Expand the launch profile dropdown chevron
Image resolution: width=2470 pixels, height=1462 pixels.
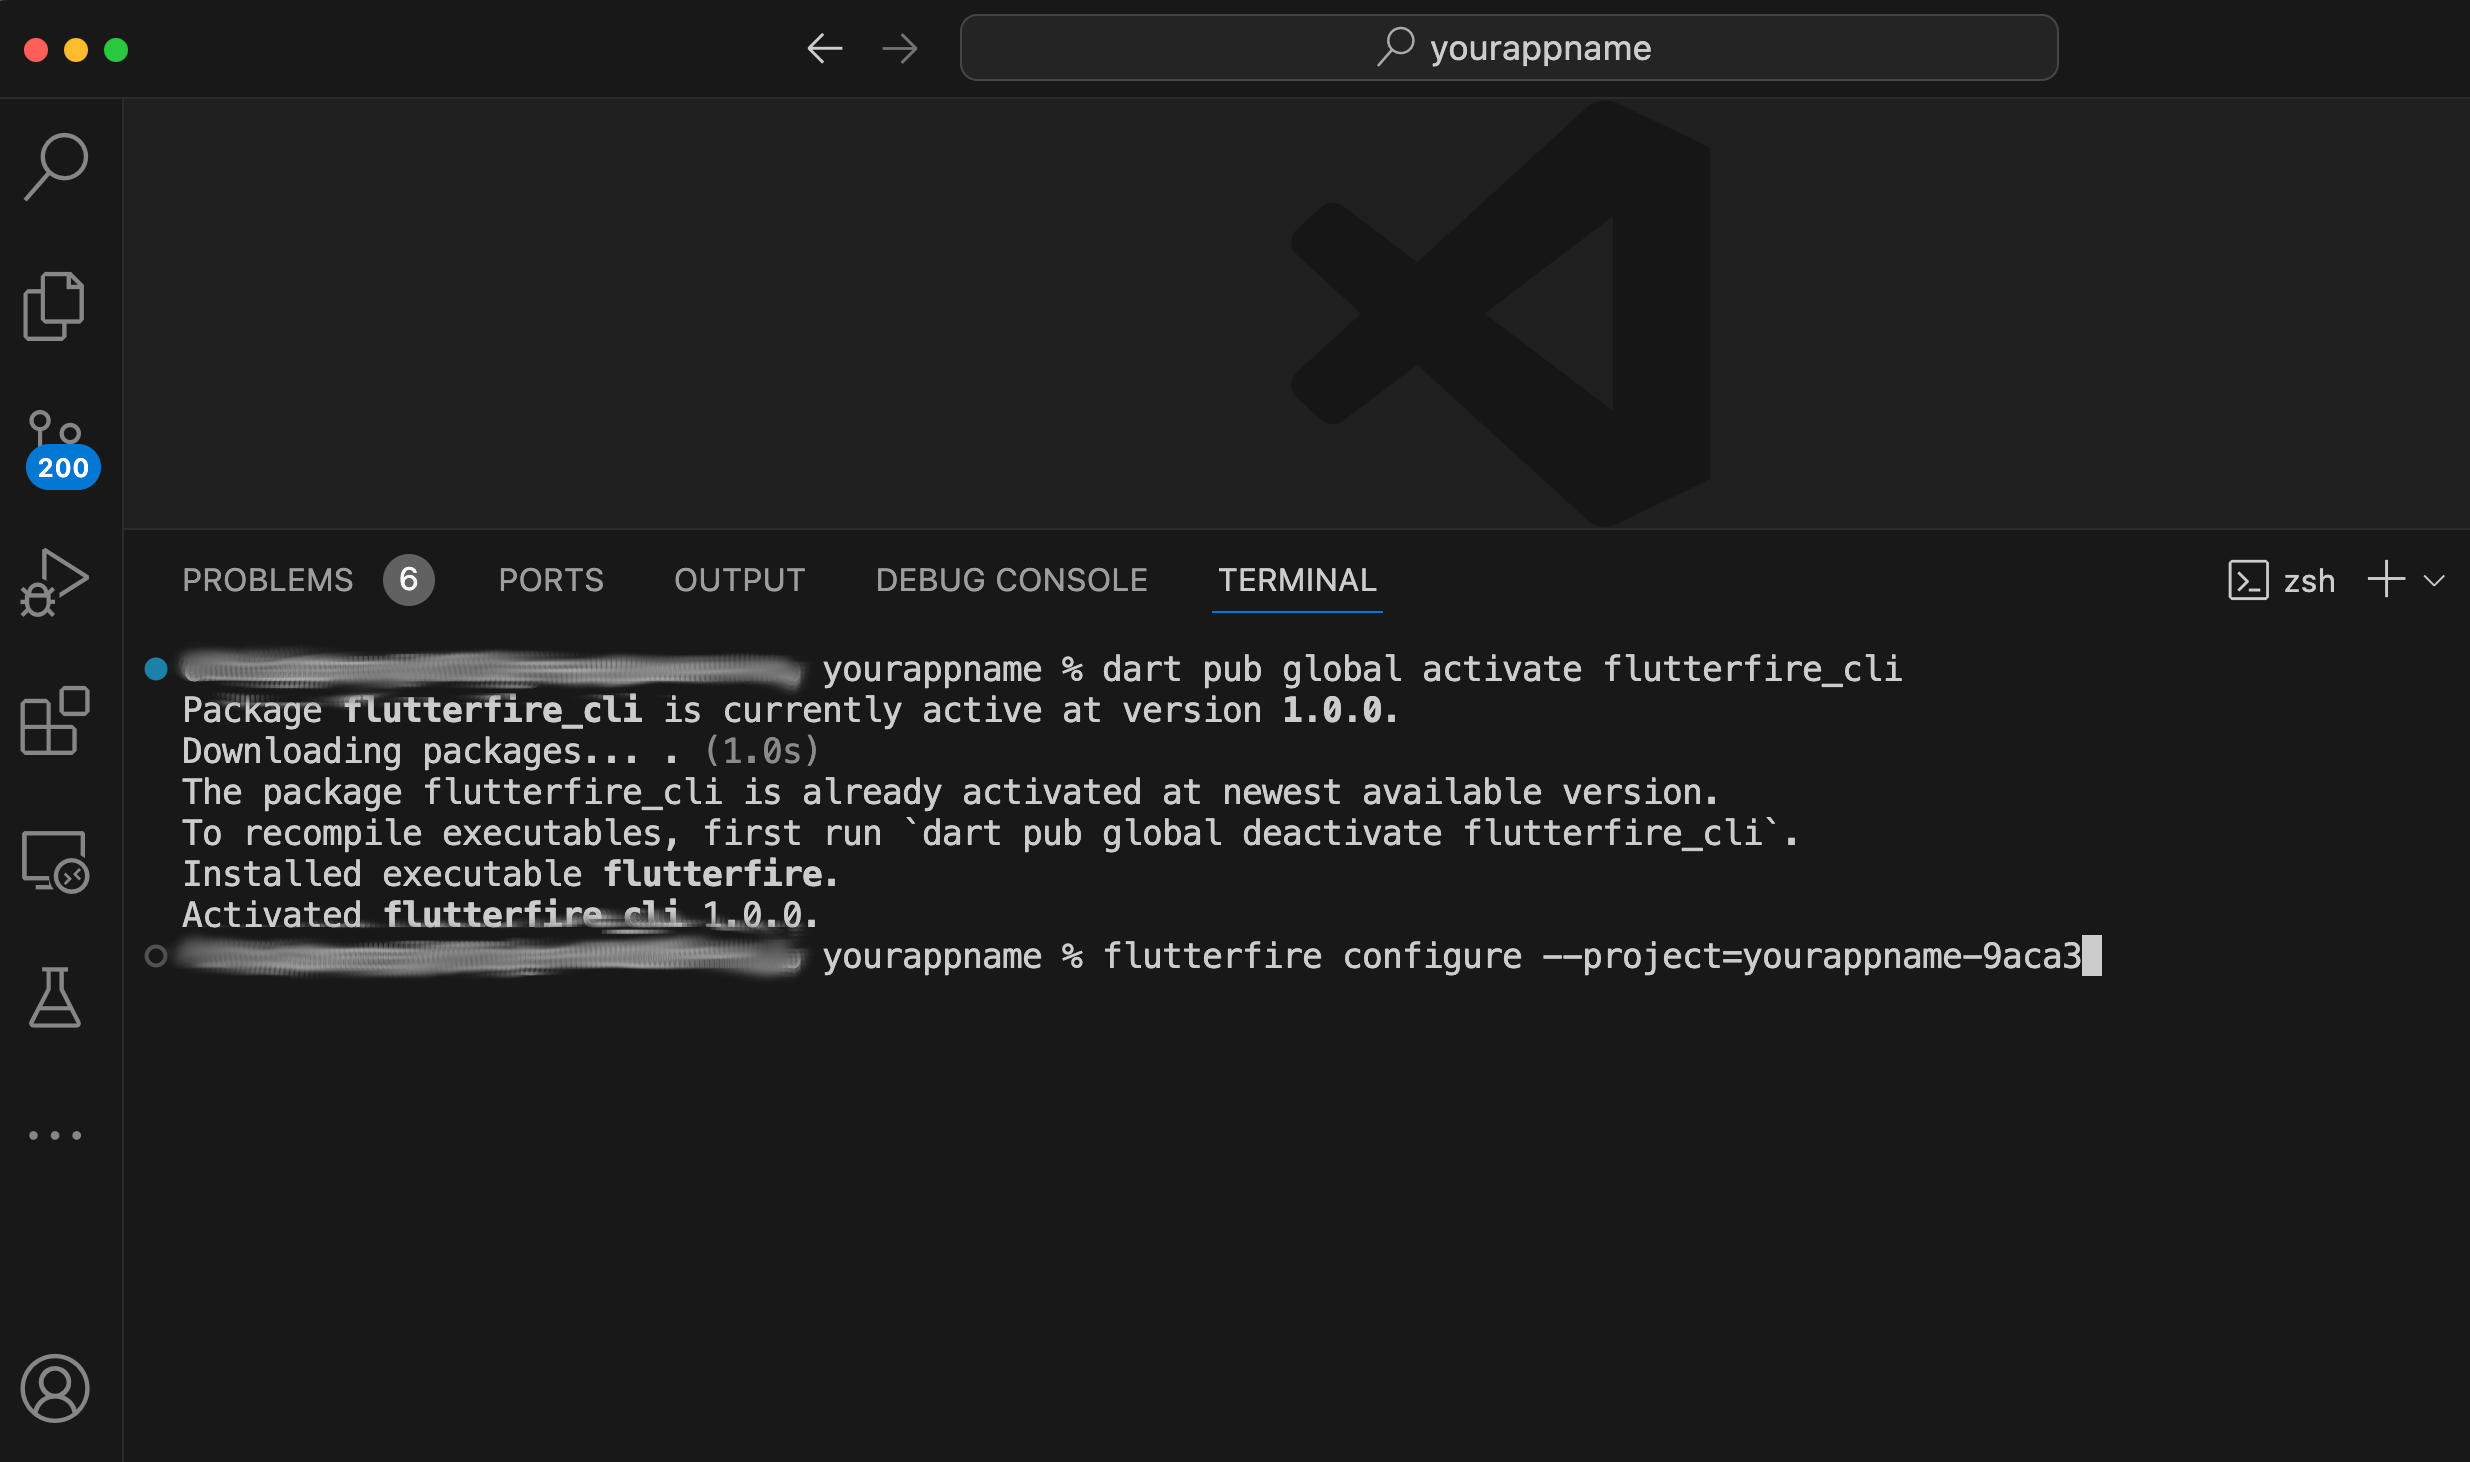coord(2435,580)
